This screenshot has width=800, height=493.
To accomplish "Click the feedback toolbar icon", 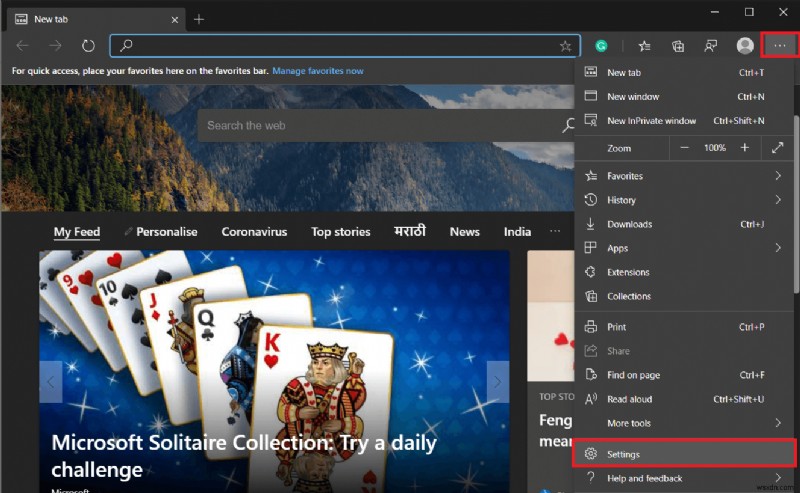I will [x=711, y=46].
